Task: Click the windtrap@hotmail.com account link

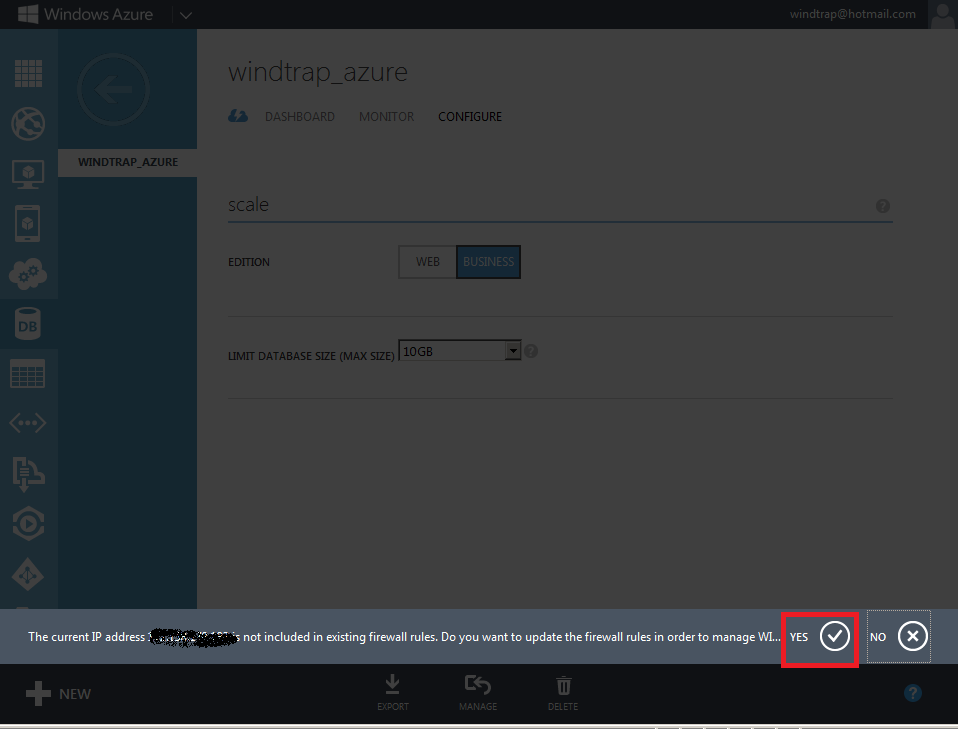Action: pos(852,14)
